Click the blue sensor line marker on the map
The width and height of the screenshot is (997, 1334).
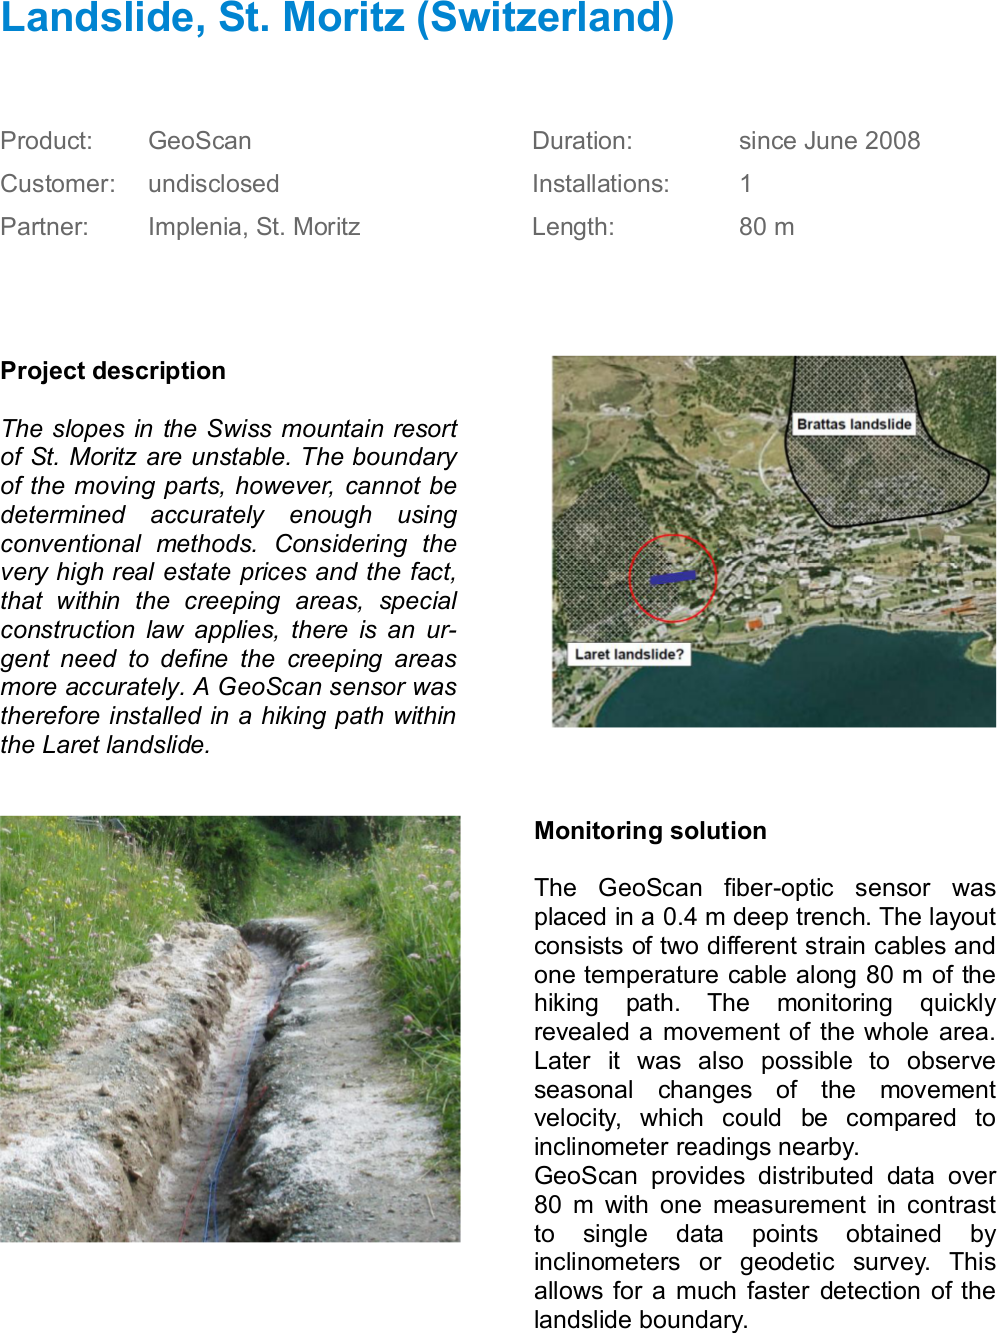[672, 577]
